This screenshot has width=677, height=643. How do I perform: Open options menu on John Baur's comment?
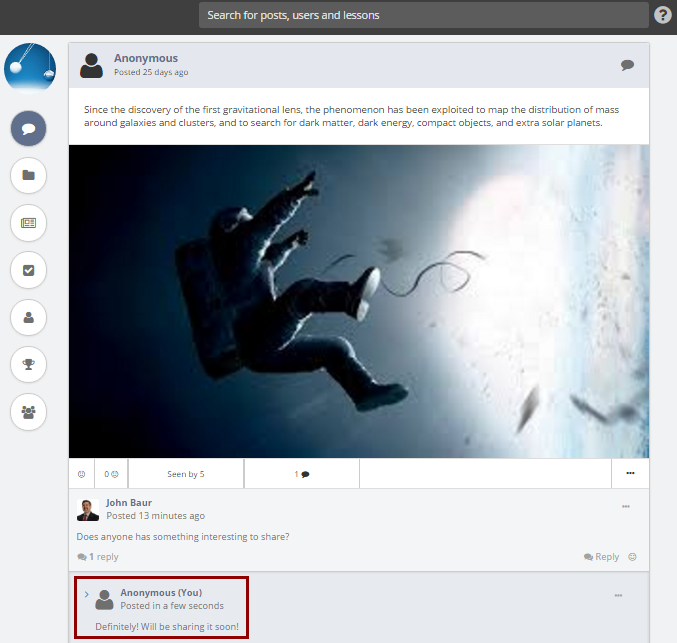pyautogui.click(x=626, y=507)
